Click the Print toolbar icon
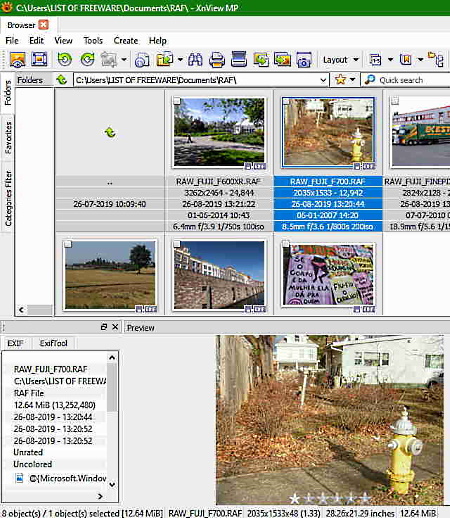Viewport: 450px width, 518px height. pos(217,60)
